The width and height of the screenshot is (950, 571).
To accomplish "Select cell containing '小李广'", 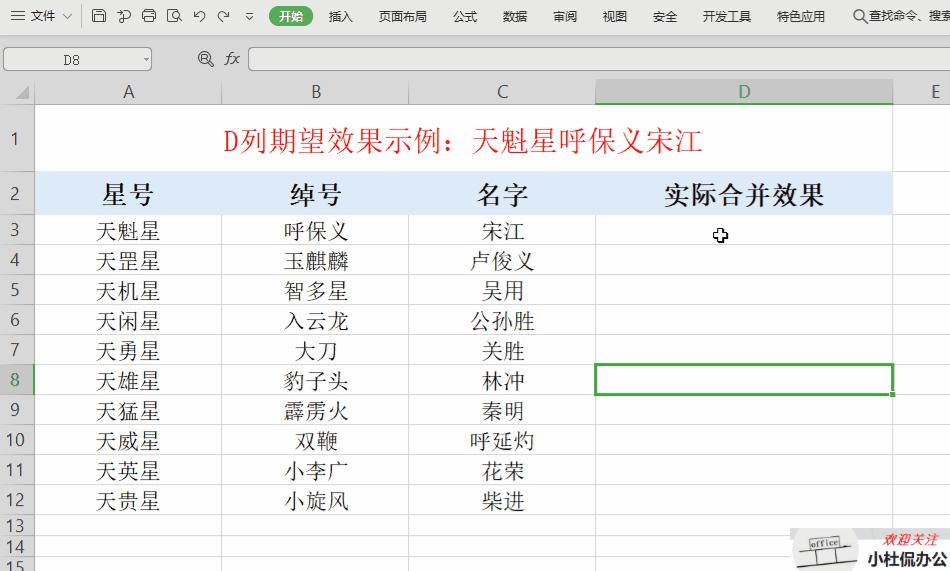I will coord(315,470).
